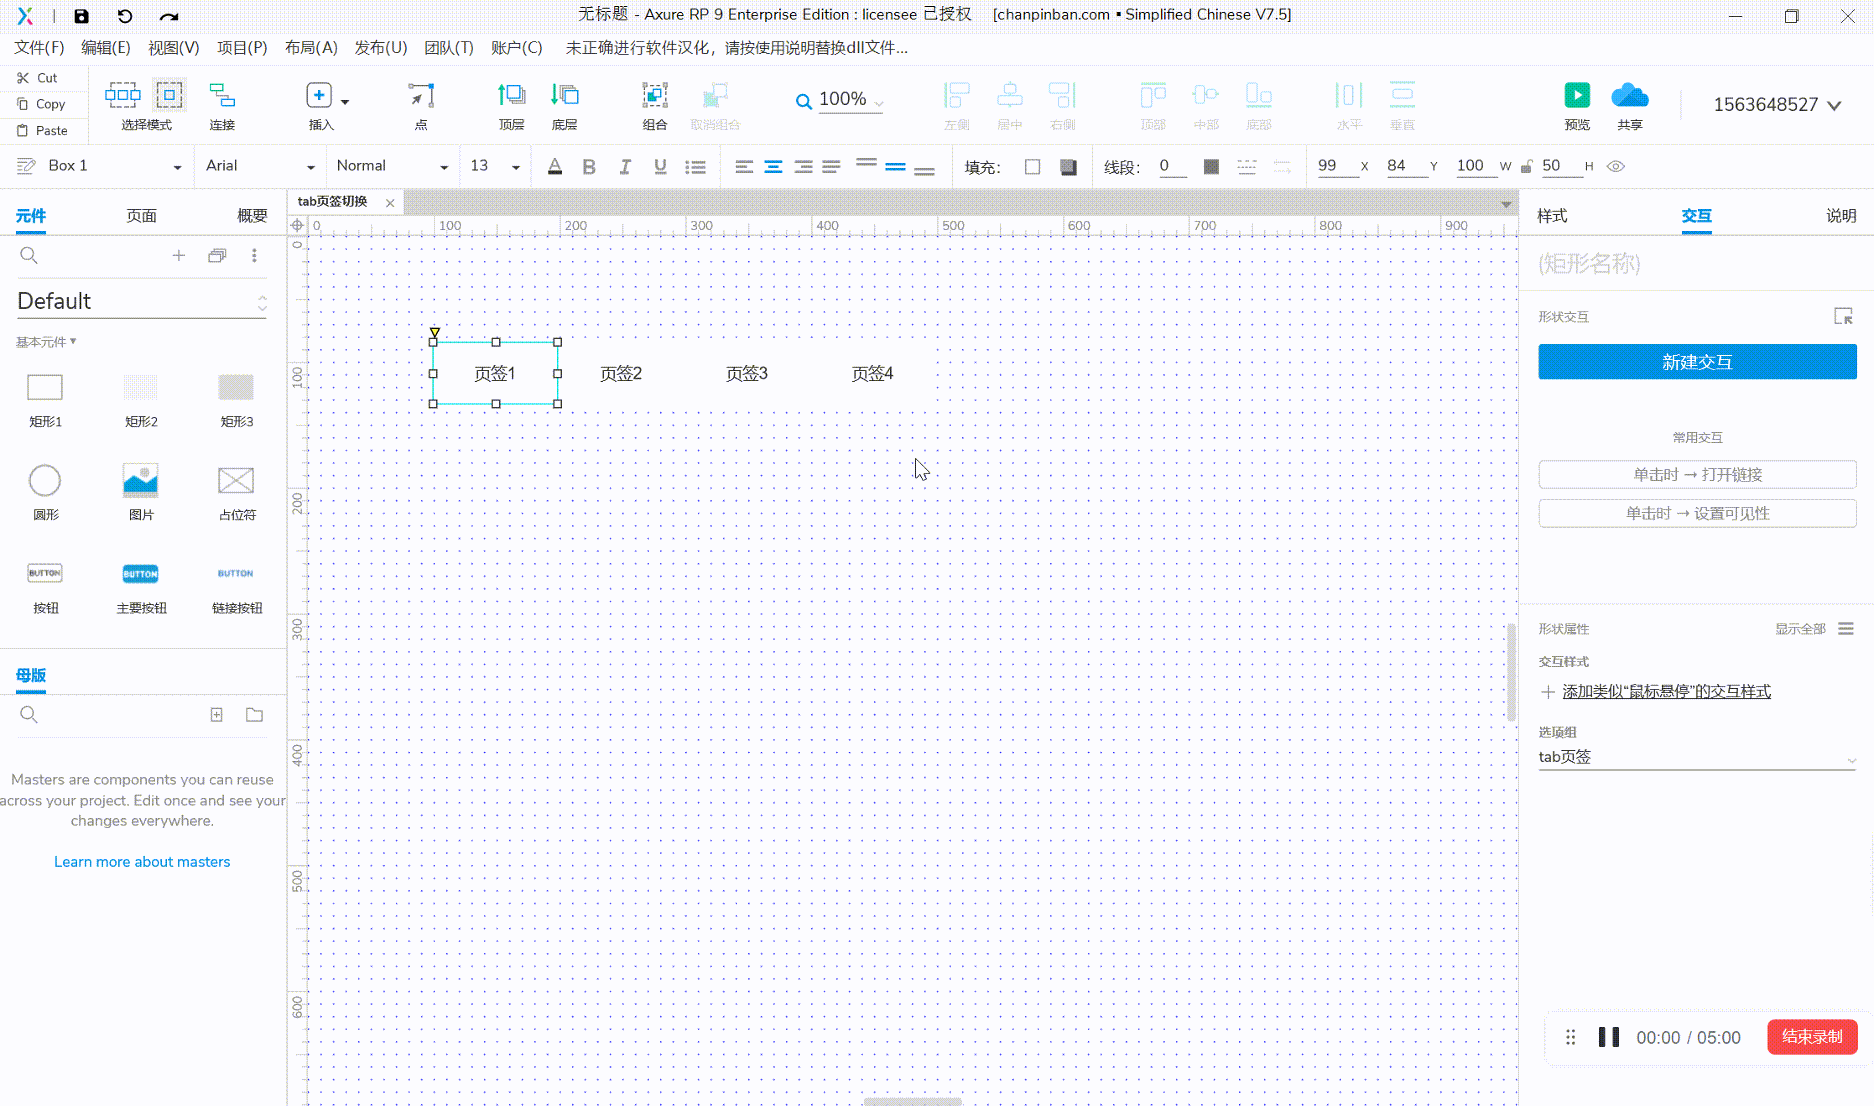Click 添加类似"鼠标悬停"的交互样式 link
Viewport: 1874px width, 1106px height.
click(1666, 692)
